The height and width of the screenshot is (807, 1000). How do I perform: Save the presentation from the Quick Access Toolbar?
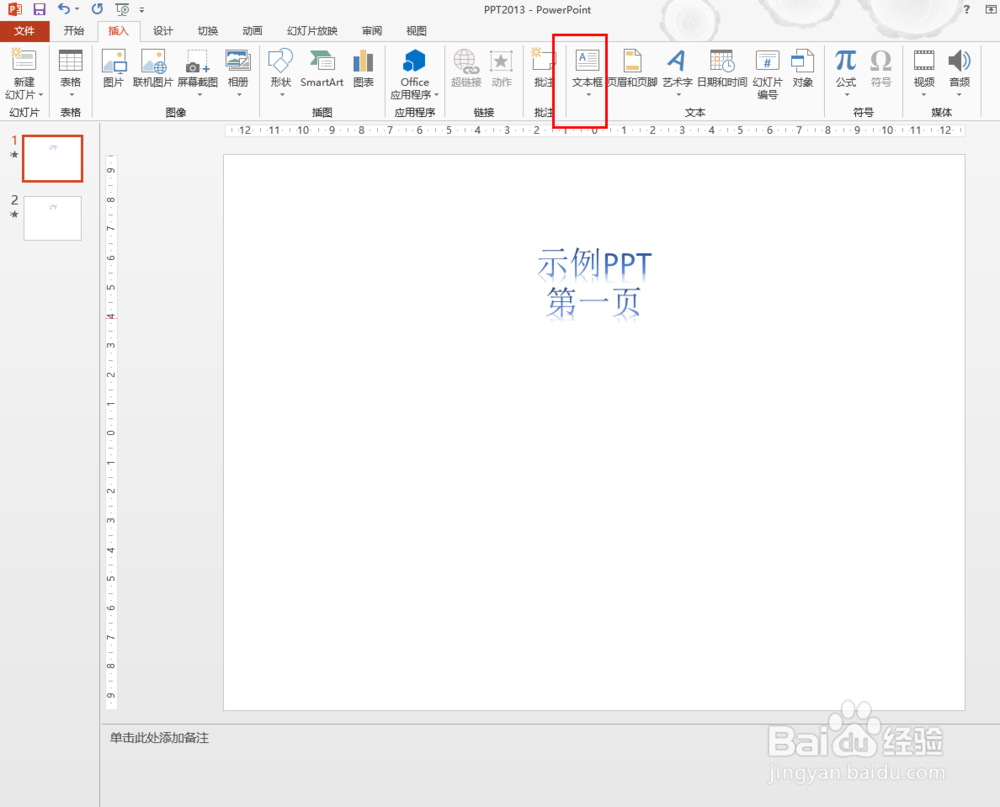tap(38, 9)
